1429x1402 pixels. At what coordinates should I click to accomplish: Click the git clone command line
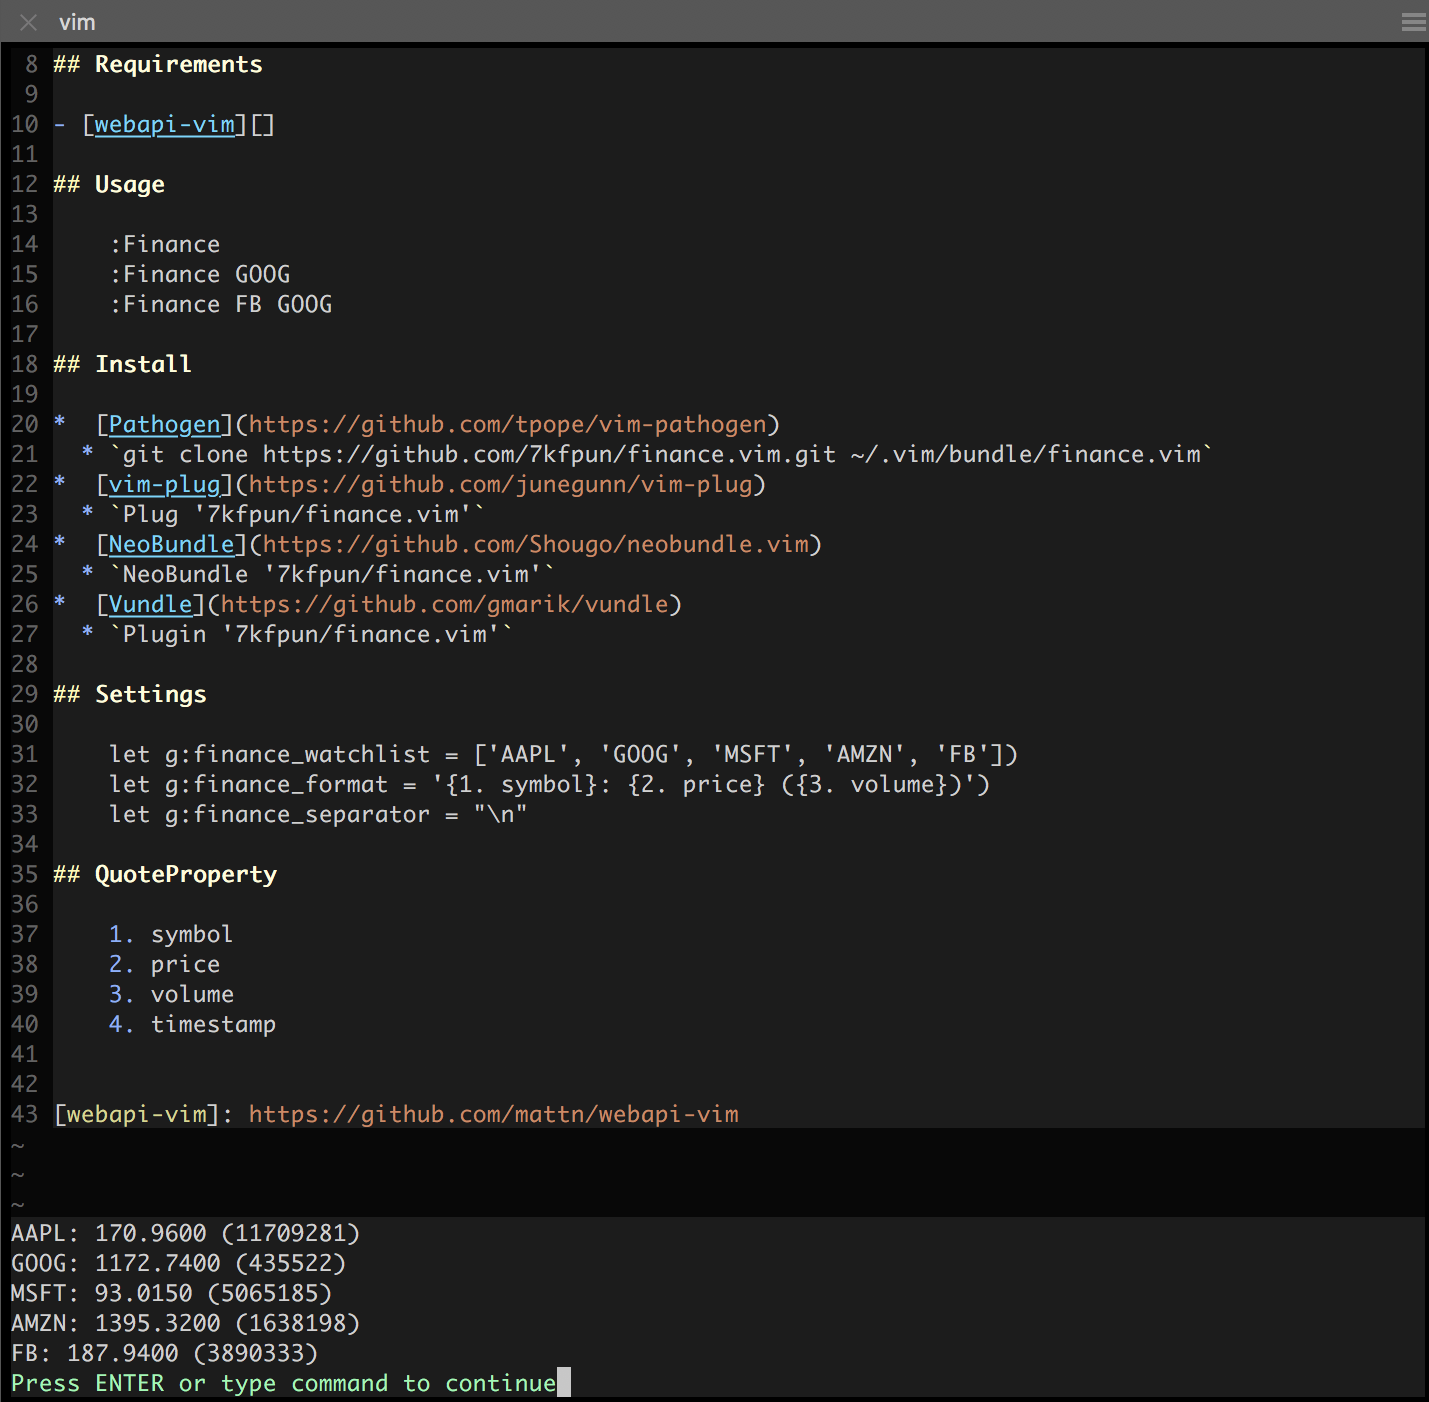tap(661, 455)
